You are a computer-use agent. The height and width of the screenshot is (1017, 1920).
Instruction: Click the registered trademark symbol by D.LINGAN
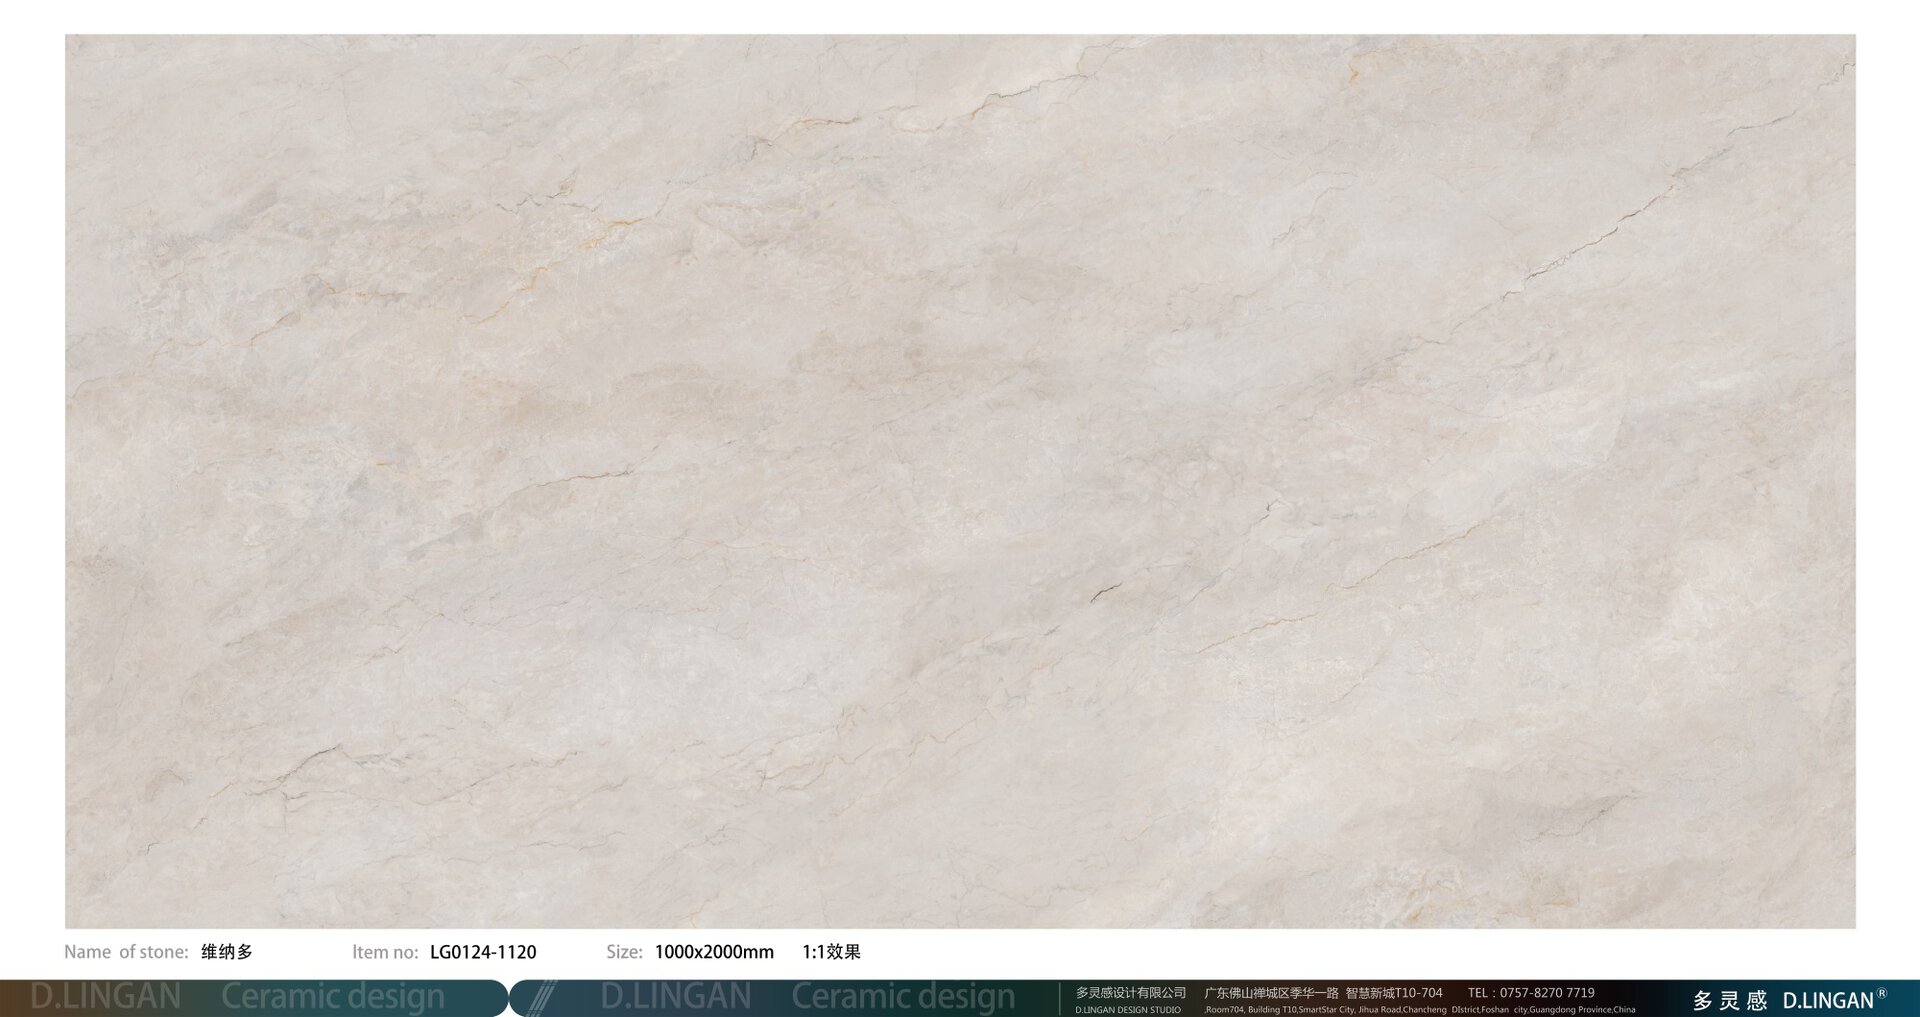pyautogui.click(x=1881, y=993)
